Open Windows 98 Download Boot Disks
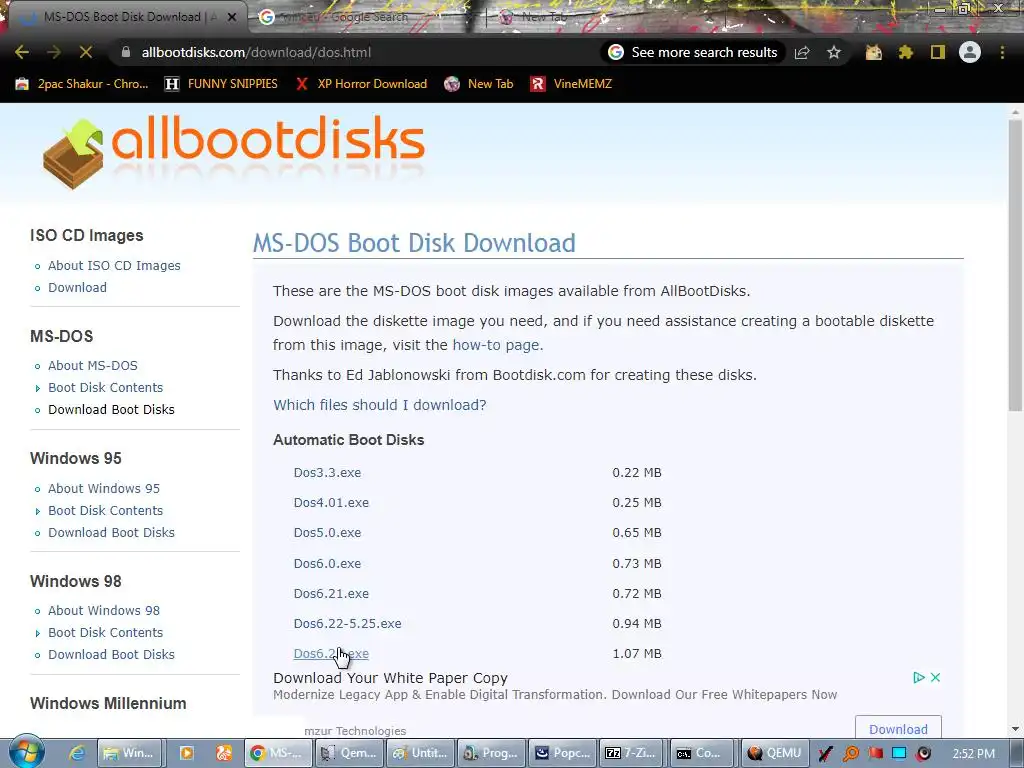Screen dimensions: 1024x768 point(111,654)
